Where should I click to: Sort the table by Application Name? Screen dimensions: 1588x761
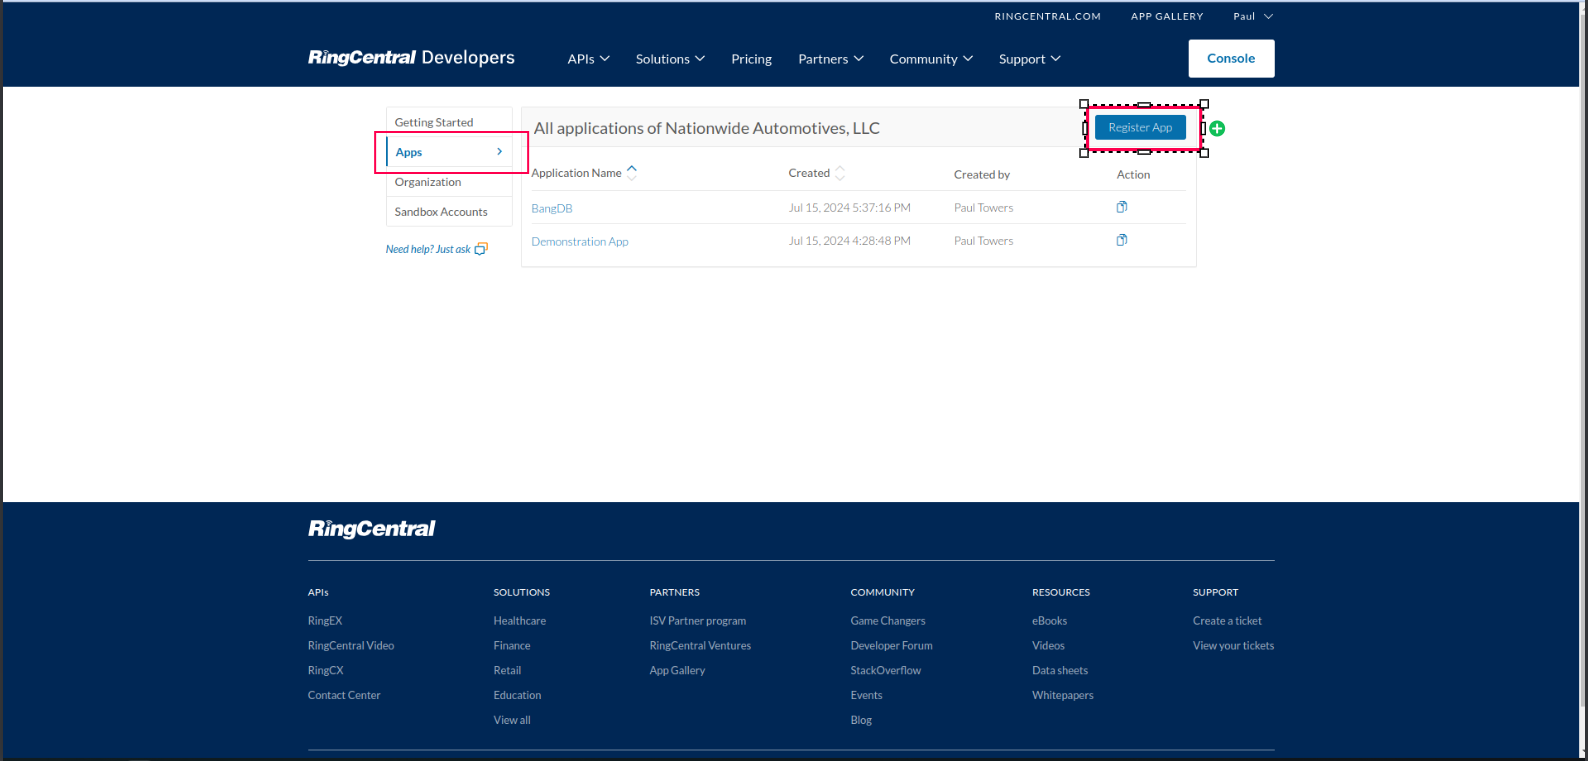point(584,173)
